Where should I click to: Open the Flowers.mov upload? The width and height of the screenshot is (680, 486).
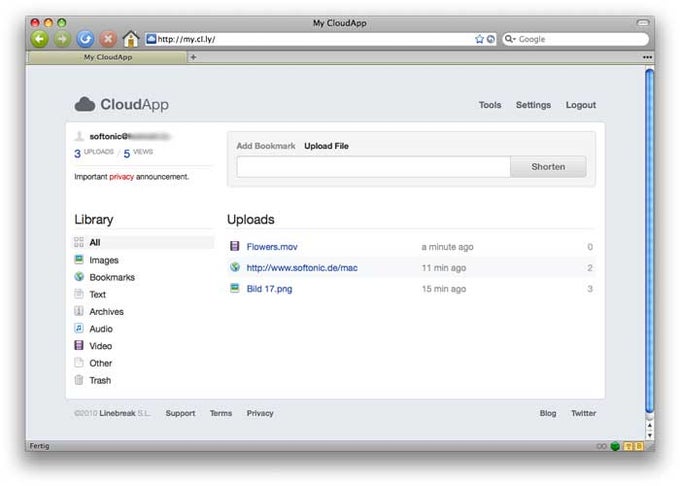tap(272, 247)
